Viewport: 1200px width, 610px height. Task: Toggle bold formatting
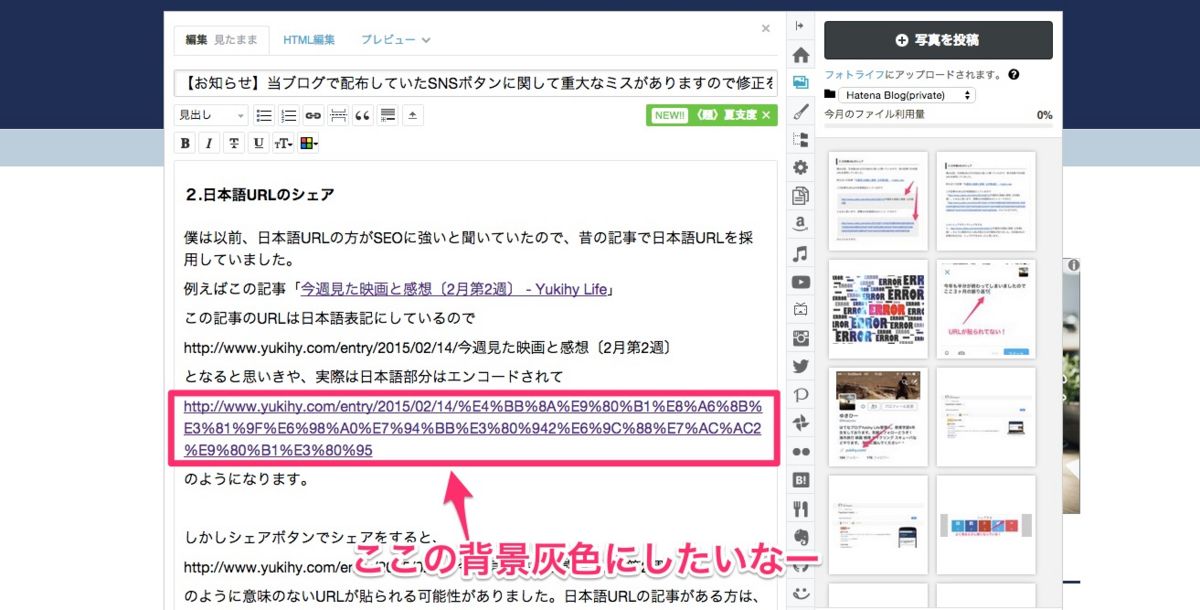(185, 143)
